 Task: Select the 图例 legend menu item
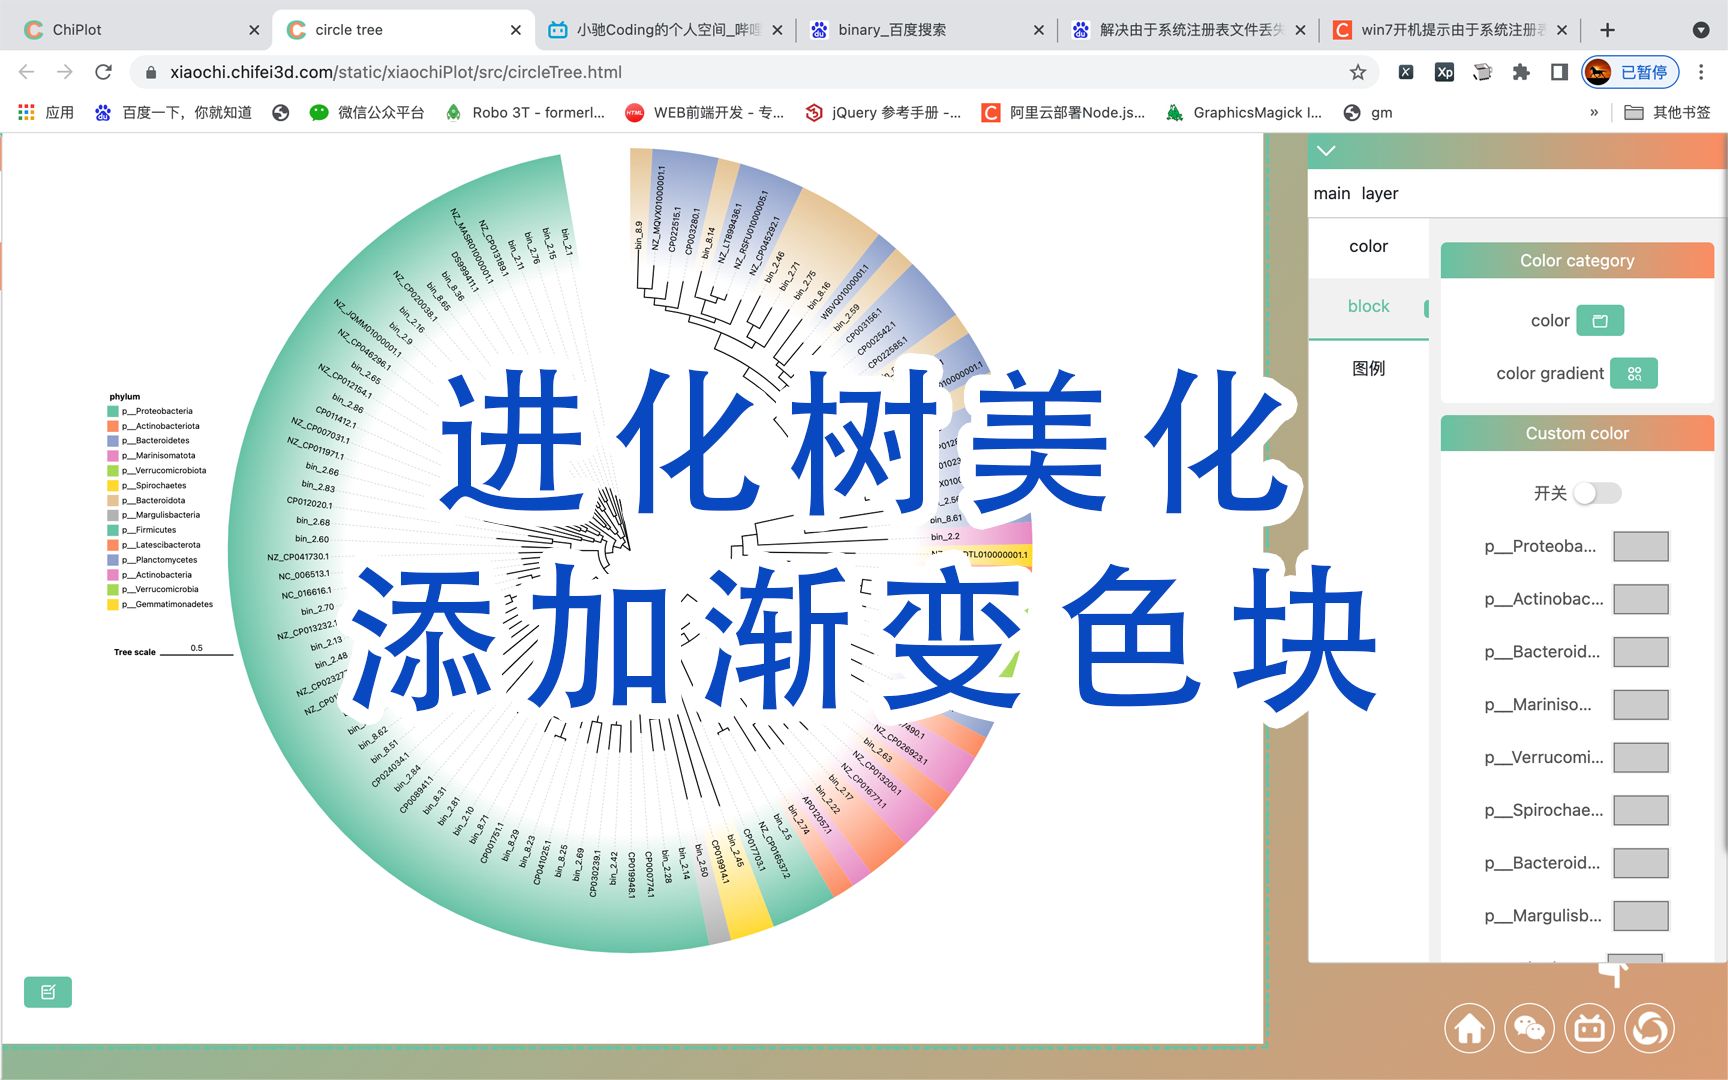[x=1368, y=368]
